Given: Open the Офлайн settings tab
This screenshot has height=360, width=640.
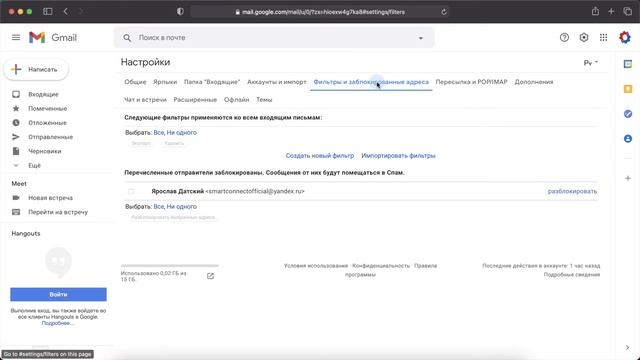Looking at the screenshot, I should pyautogui.click(x=236, y=100).
